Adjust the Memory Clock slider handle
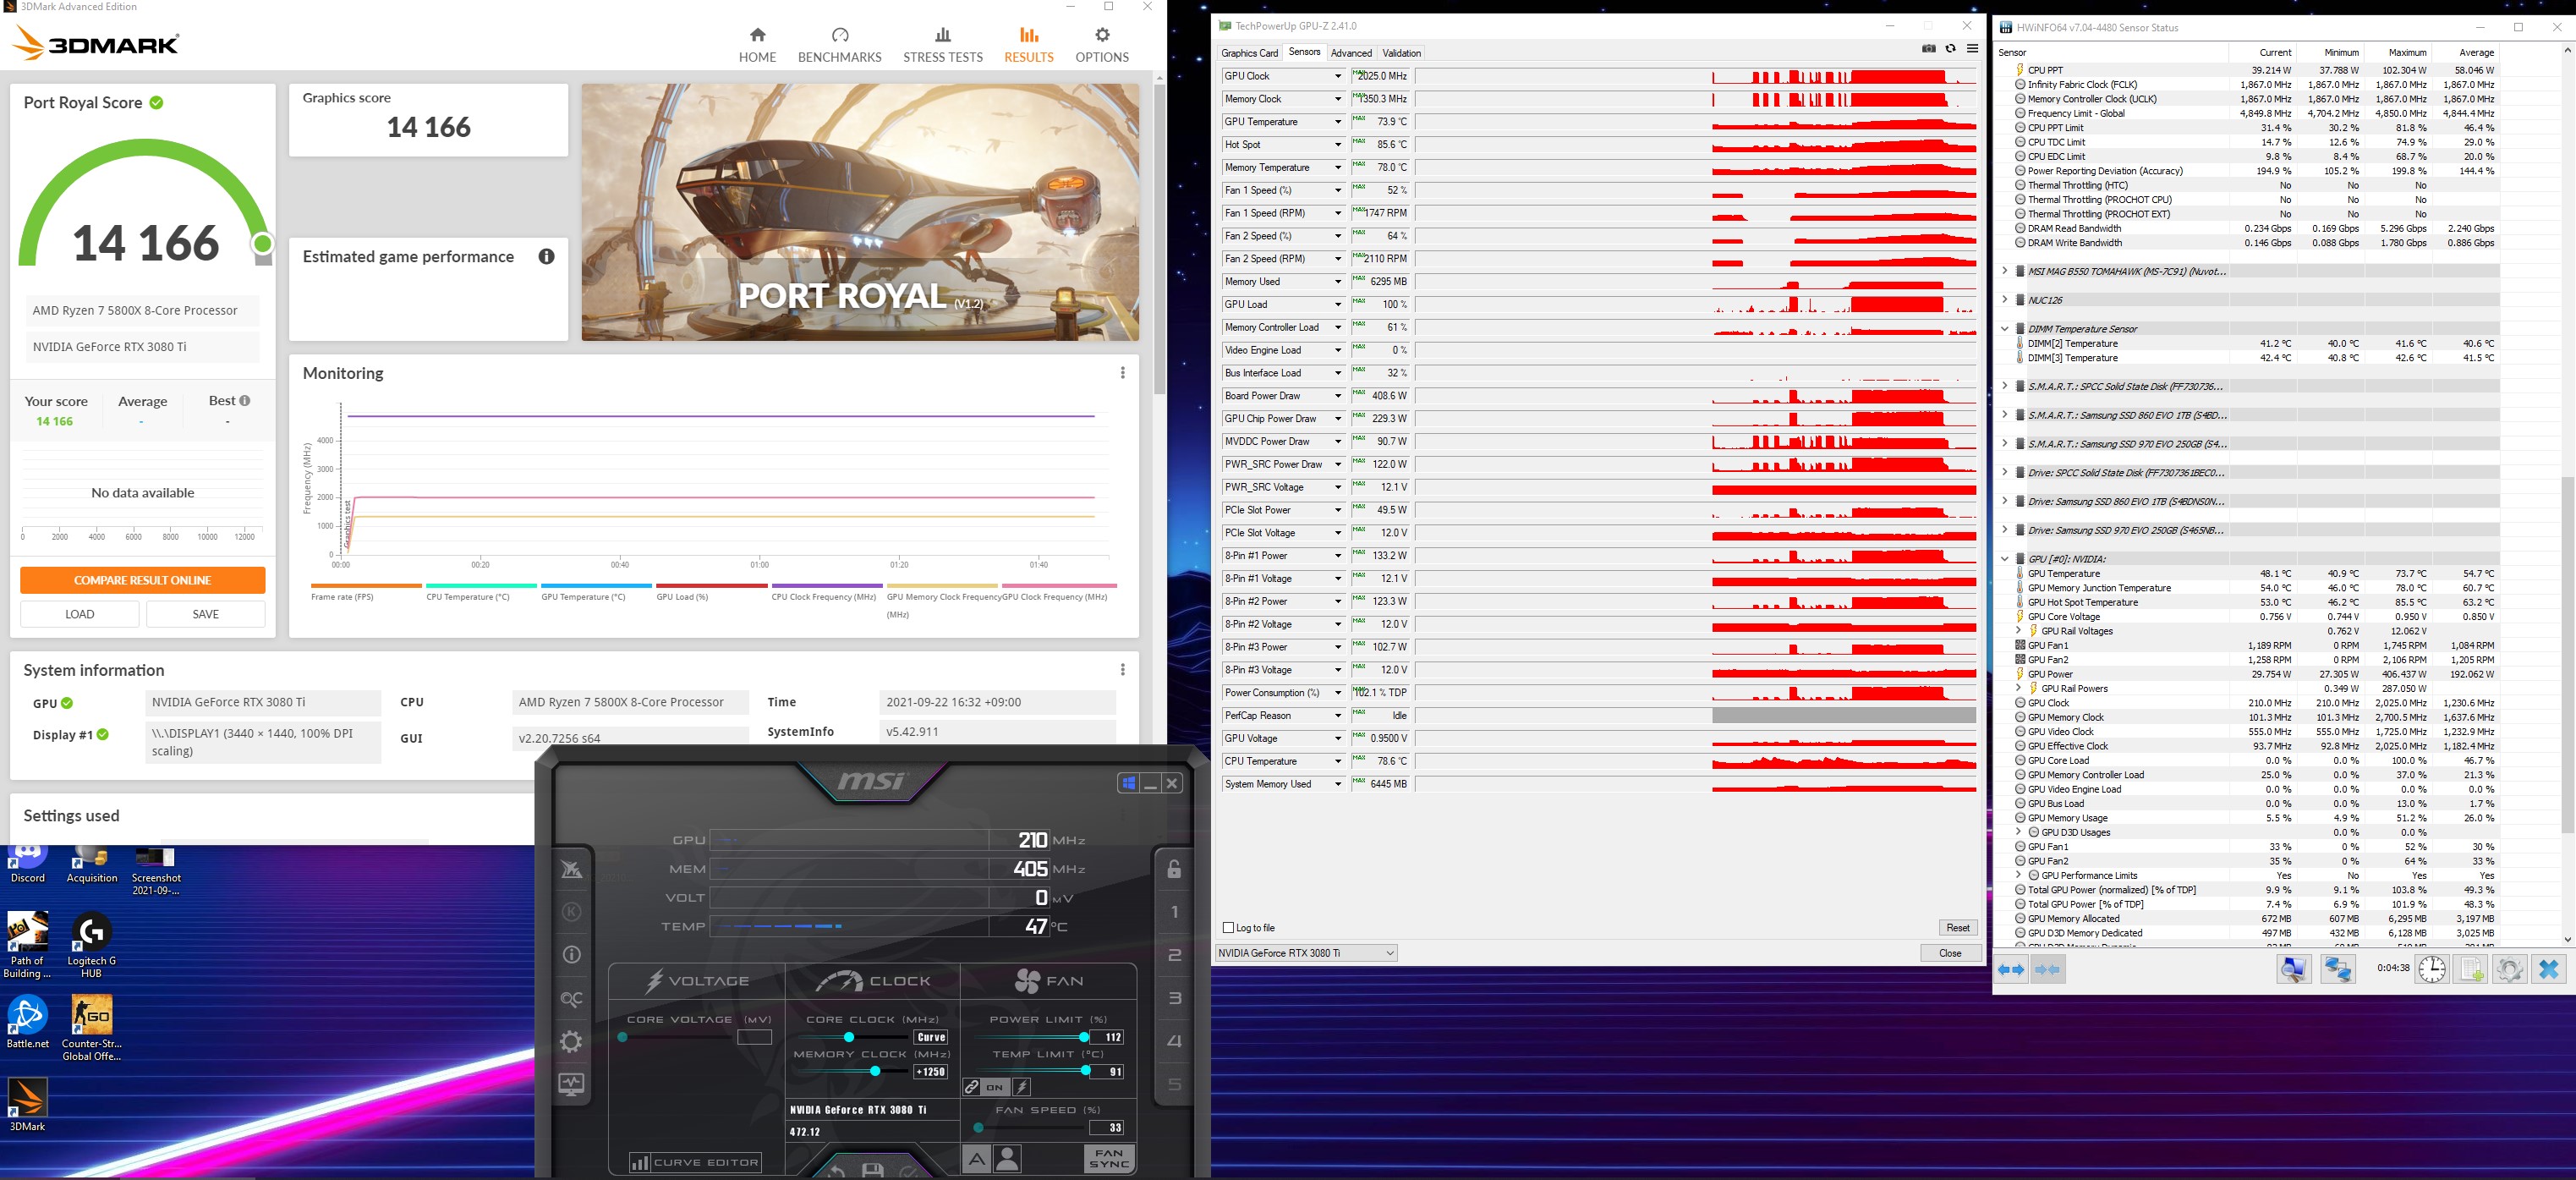Image resolution: width=2576 pixels, height=1180 pixels. click(875, 1071)
